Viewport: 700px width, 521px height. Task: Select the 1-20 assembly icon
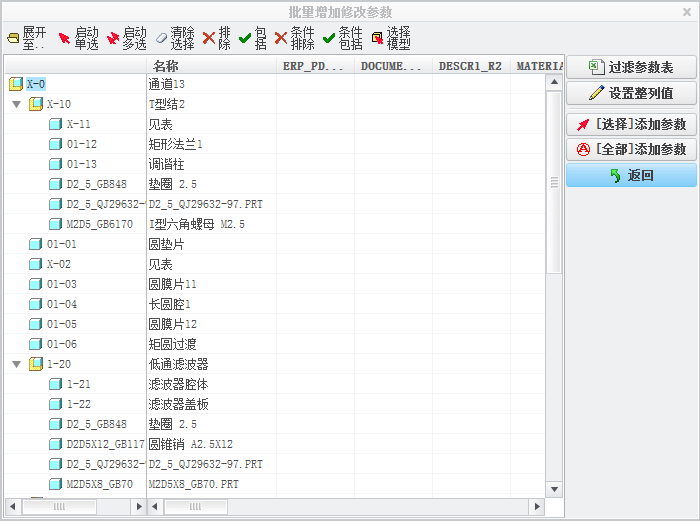pos(36,364)
